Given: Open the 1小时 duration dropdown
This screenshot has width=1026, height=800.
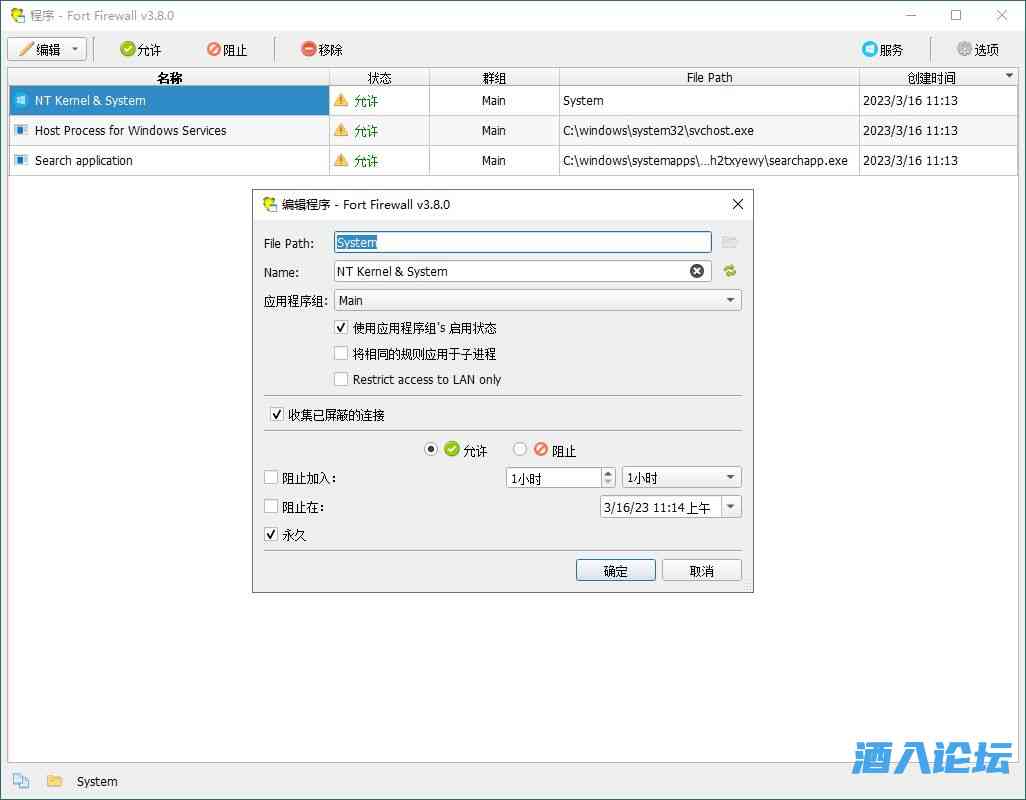Looking at the screenshot, I should (731, 478).
